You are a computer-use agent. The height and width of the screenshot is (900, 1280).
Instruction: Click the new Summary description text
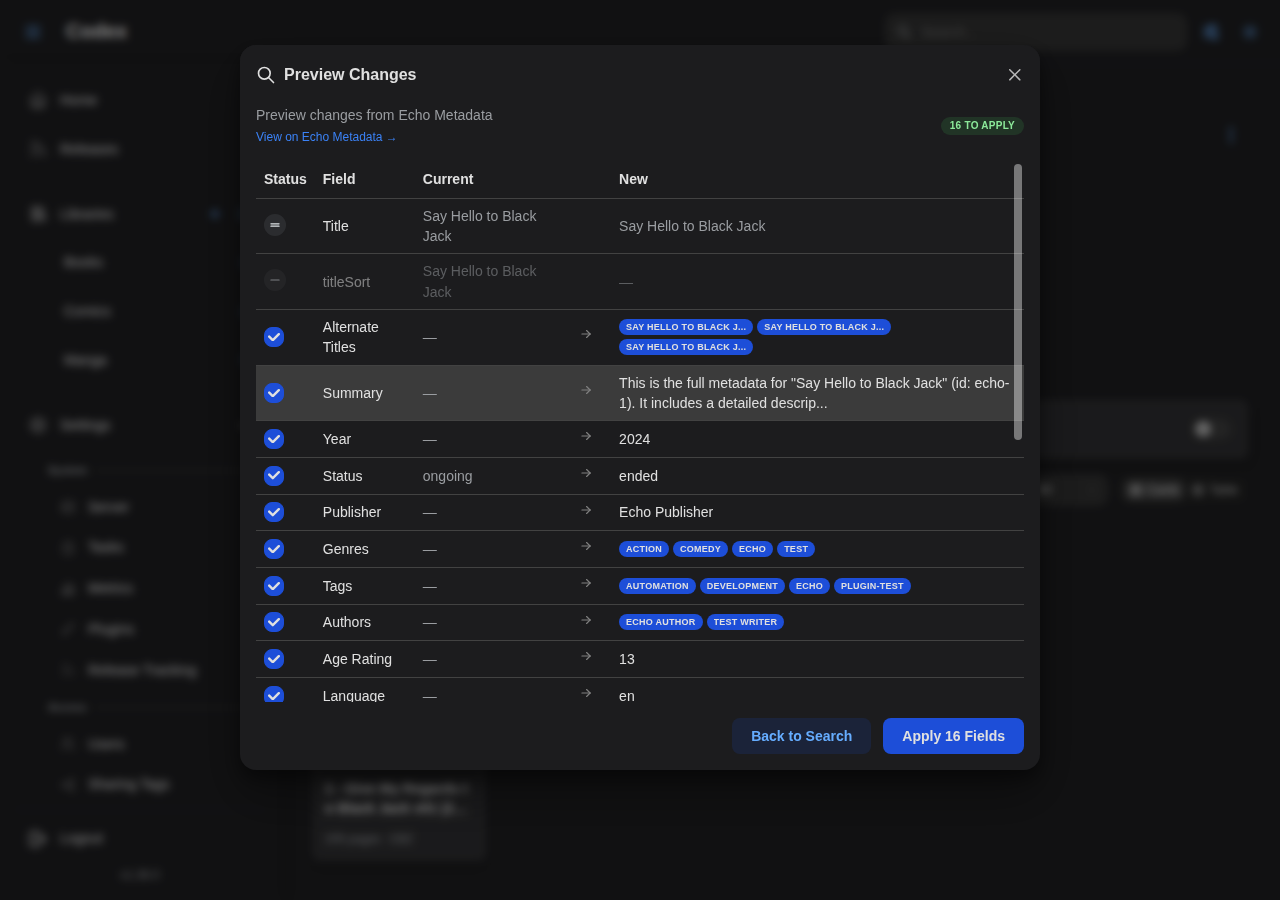click(814, 393)
